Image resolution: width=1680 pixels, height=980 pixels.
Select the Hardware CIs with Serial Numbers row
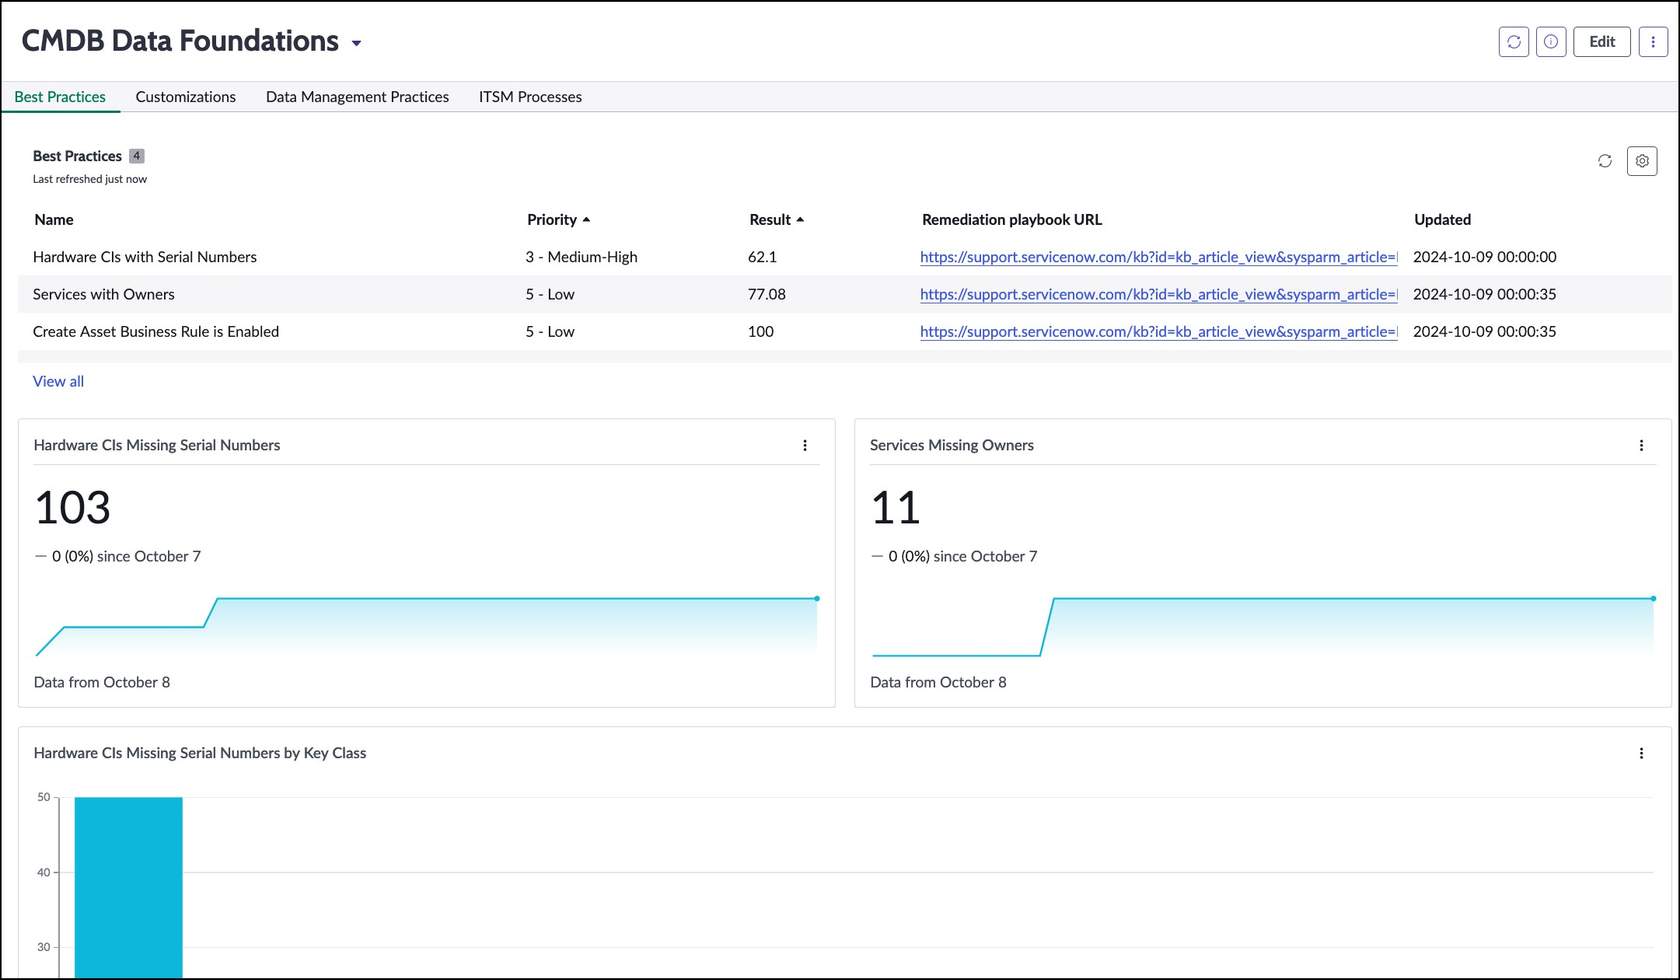(144, 257)
